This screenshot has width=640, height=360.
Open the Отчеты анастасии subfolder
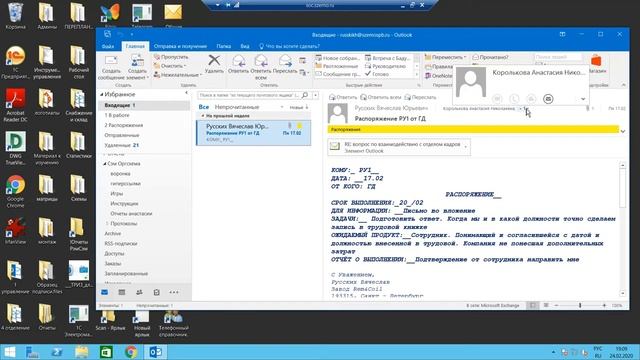click(x=131, y=213)
